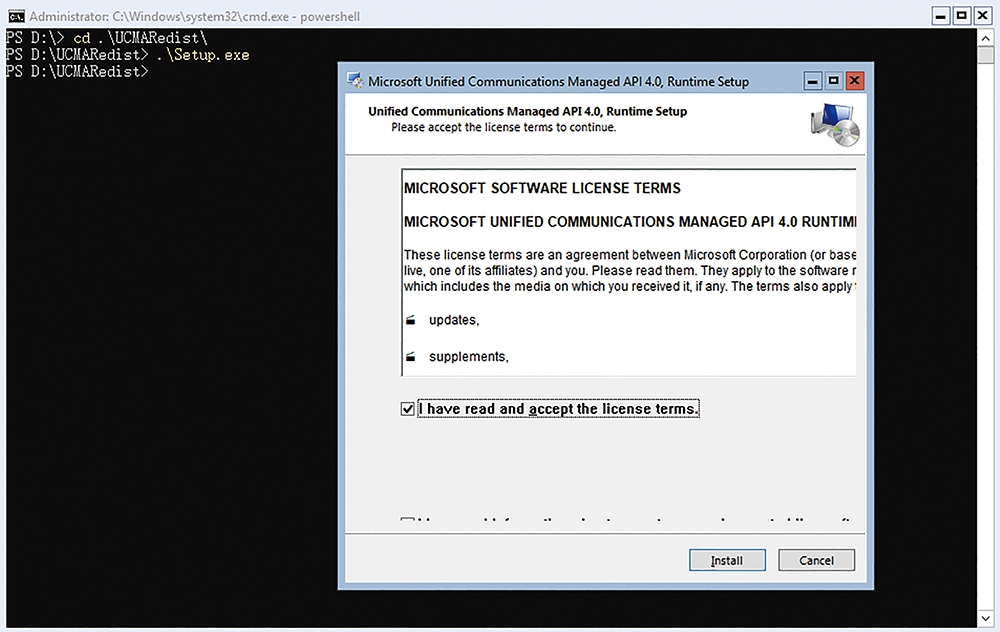Image resolution: width=1000 pixels, height=632 pixels.
Task: Click 'Please accept the license terms to continue.'
Action: (504, 128)
